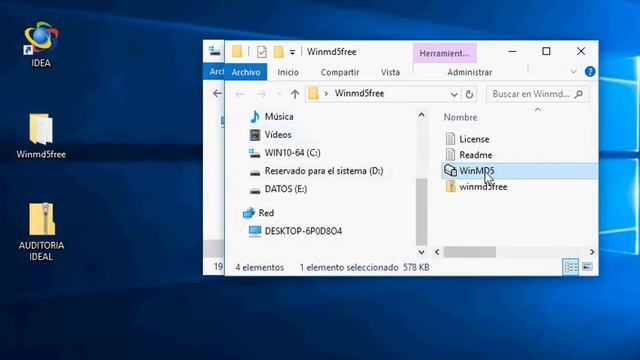Image resolution: width=640 pixels, height=360 pixels.
Task: Click the rear window's drive icon
Action: click(x=214, y=51)
